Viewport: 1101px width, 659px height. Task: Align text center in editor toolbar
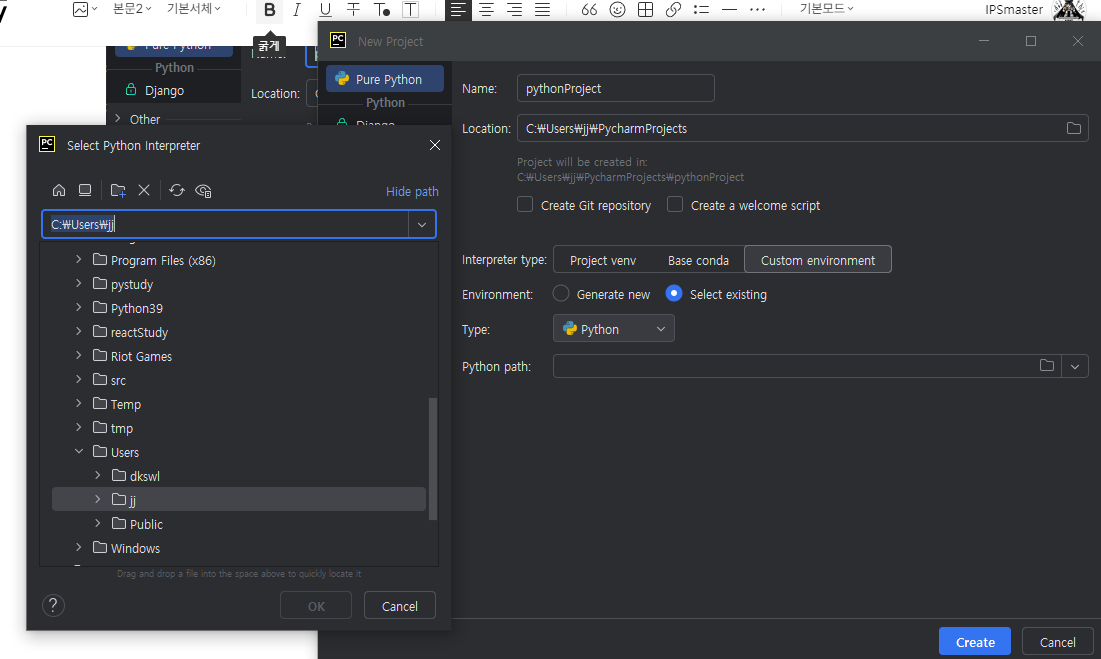coord(486,10)
